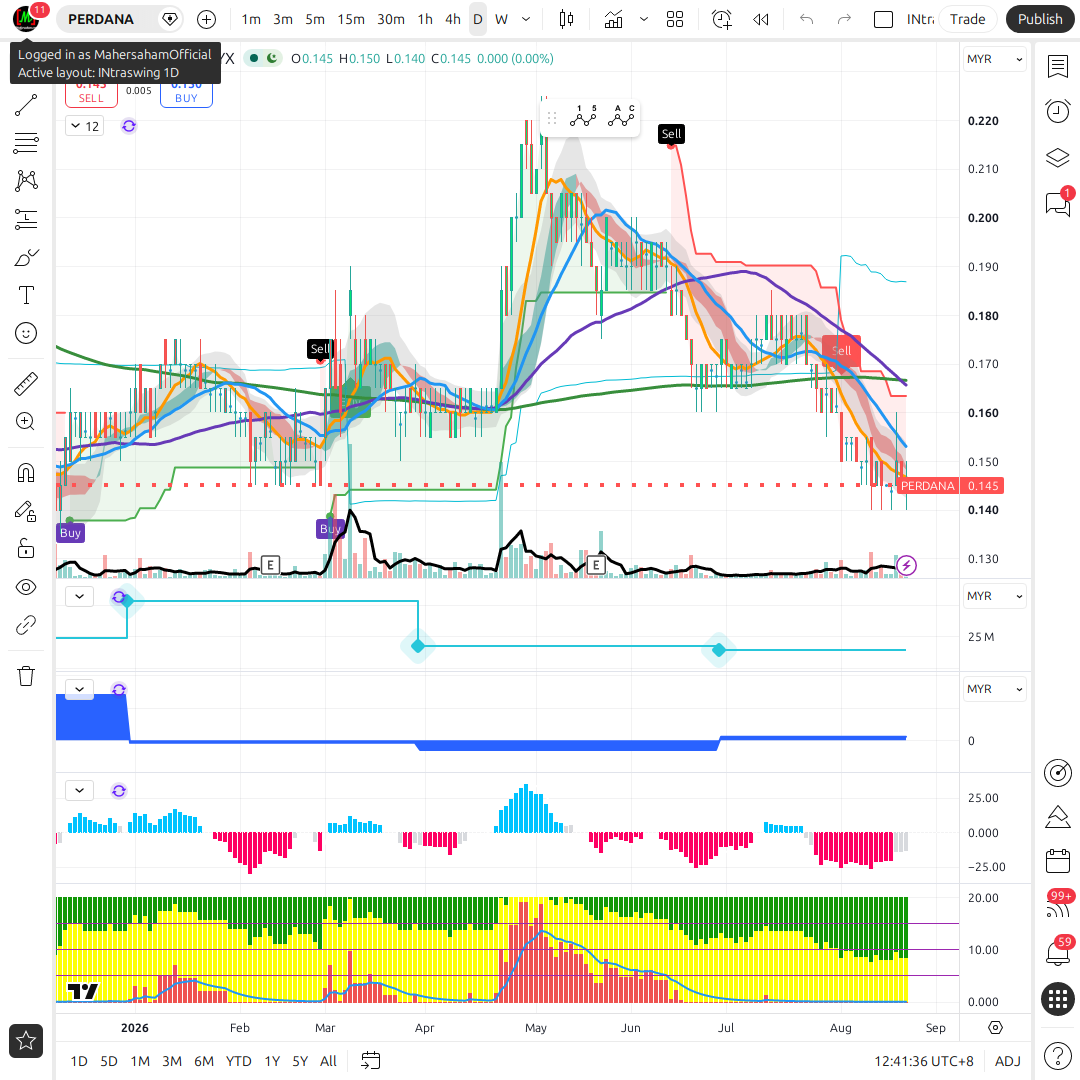This screenshot has height=1080, width=1080.
Task: Select the text annotation tool
Action: pyautogui.click(x=25, y=295)
